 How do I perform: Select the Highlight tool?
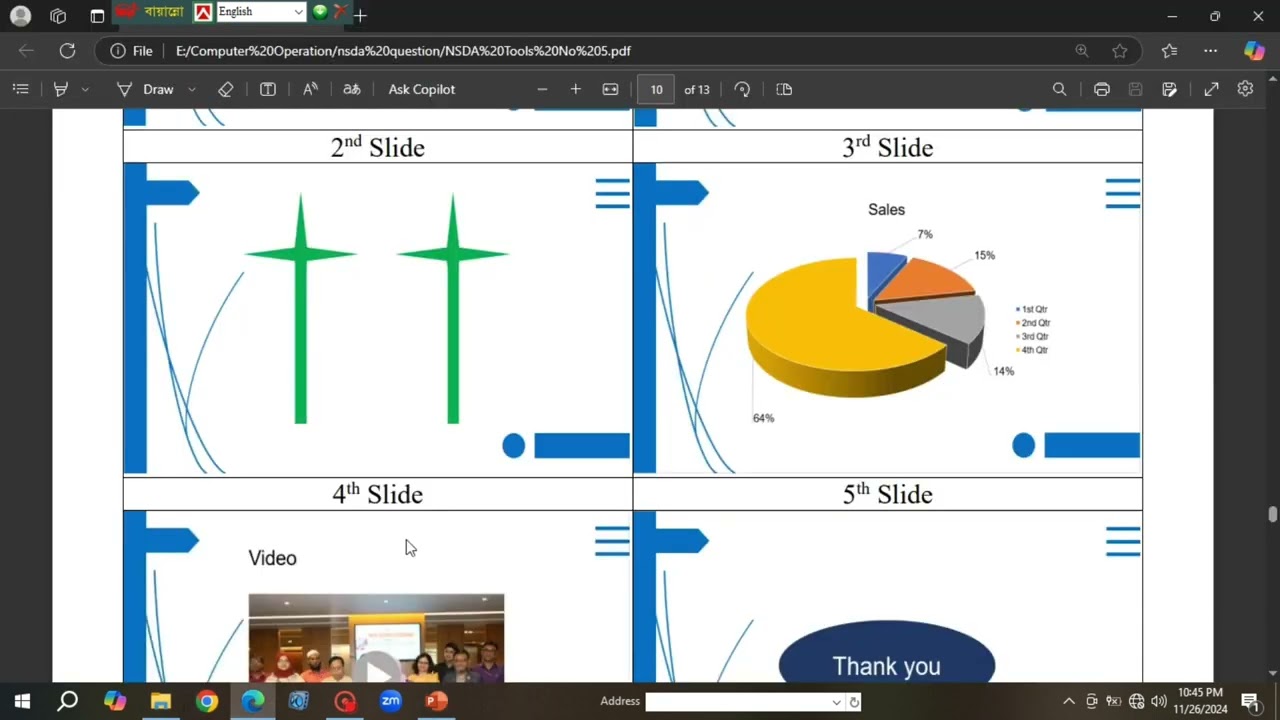click(61, 89)
